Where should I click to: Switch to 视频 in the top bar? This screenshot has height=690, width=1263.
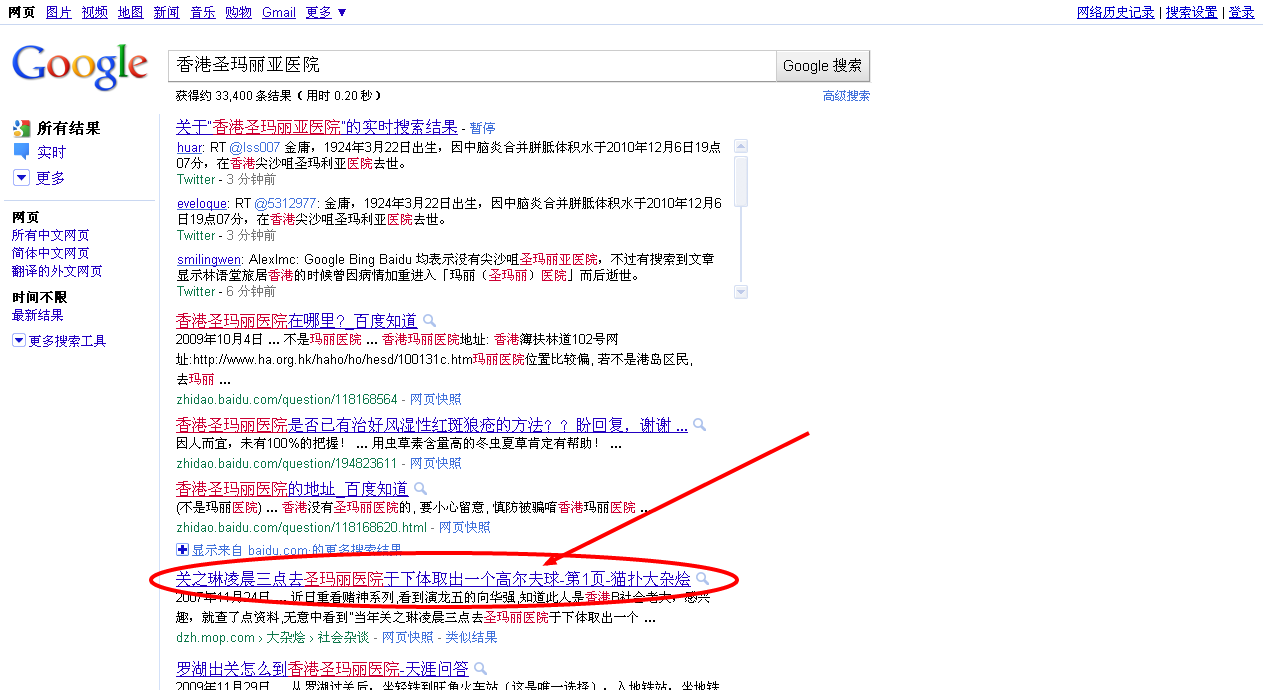(x=95, y=12)
